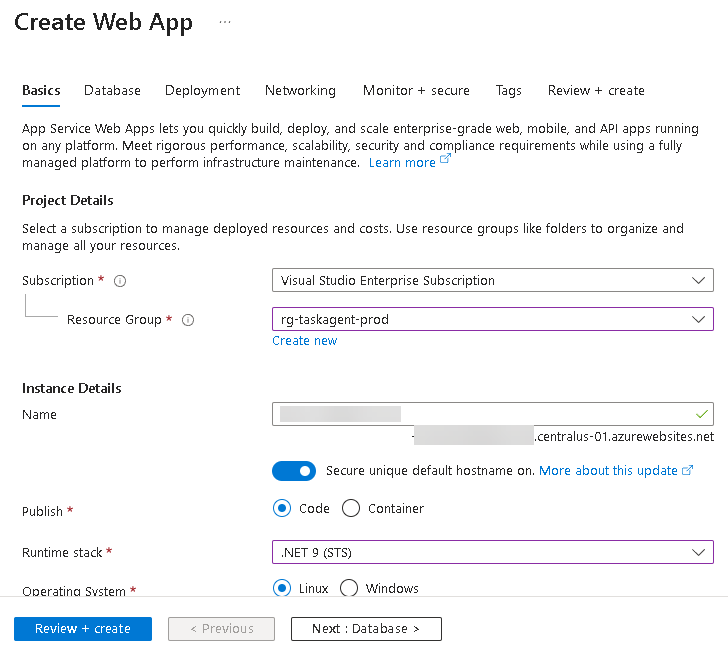This screenshot has height=653, width=728.
Task: Choose Windows as operating system
Action: pos(349,588)
